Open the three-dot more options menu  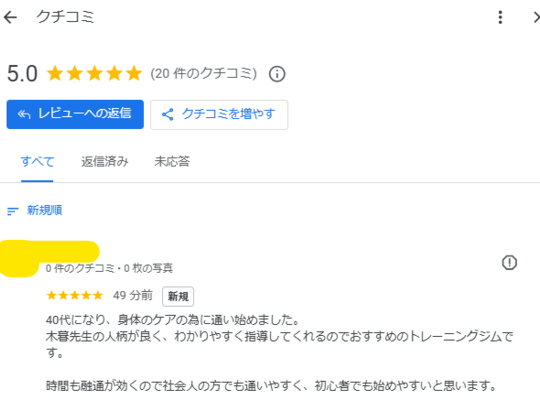(x=500, y=17)
